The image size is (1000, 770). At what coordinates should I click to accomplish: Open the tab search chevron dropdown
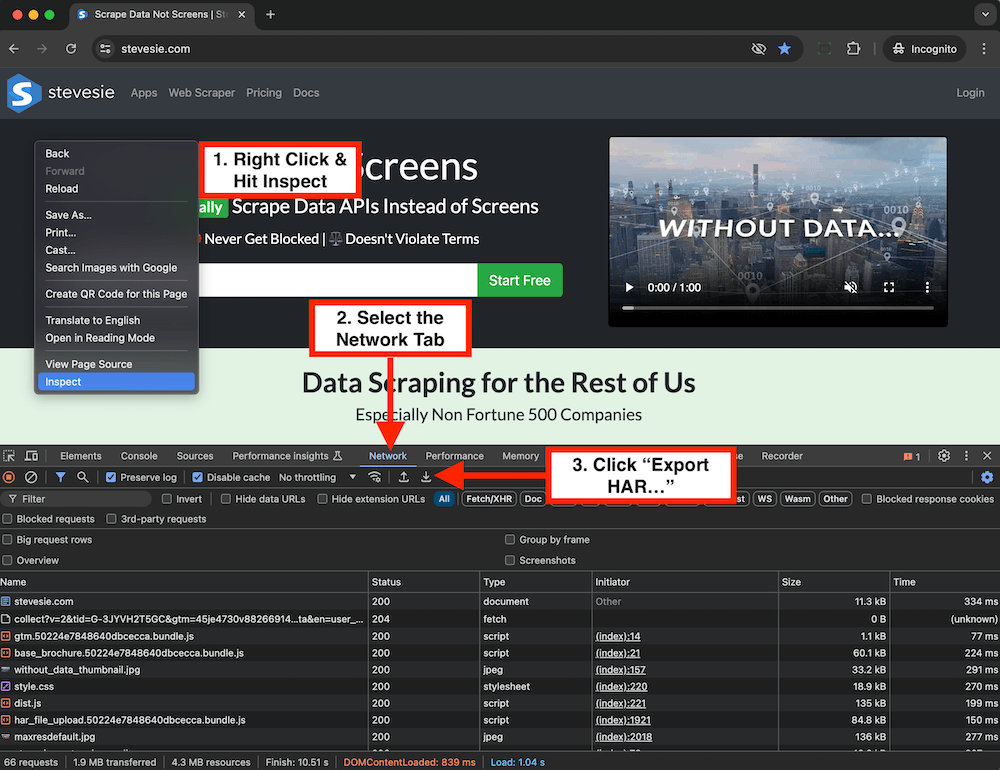coord(985,14)
